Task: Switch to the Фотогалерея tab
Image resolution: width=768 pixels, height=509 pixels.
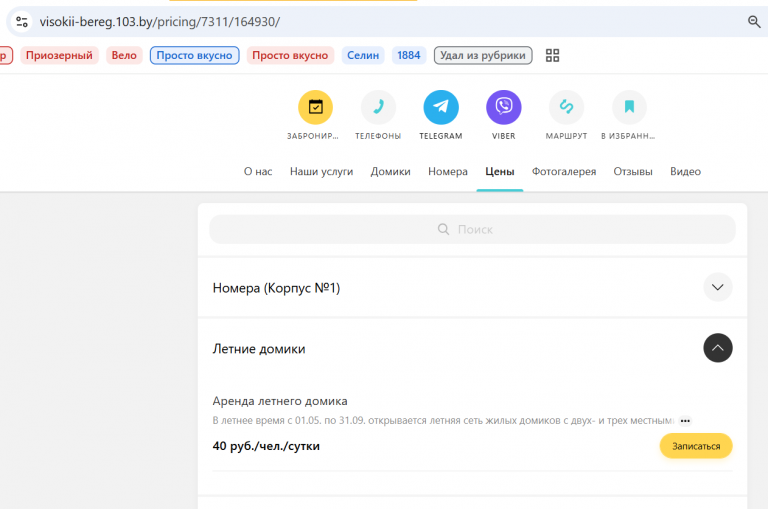Action: 564,171
